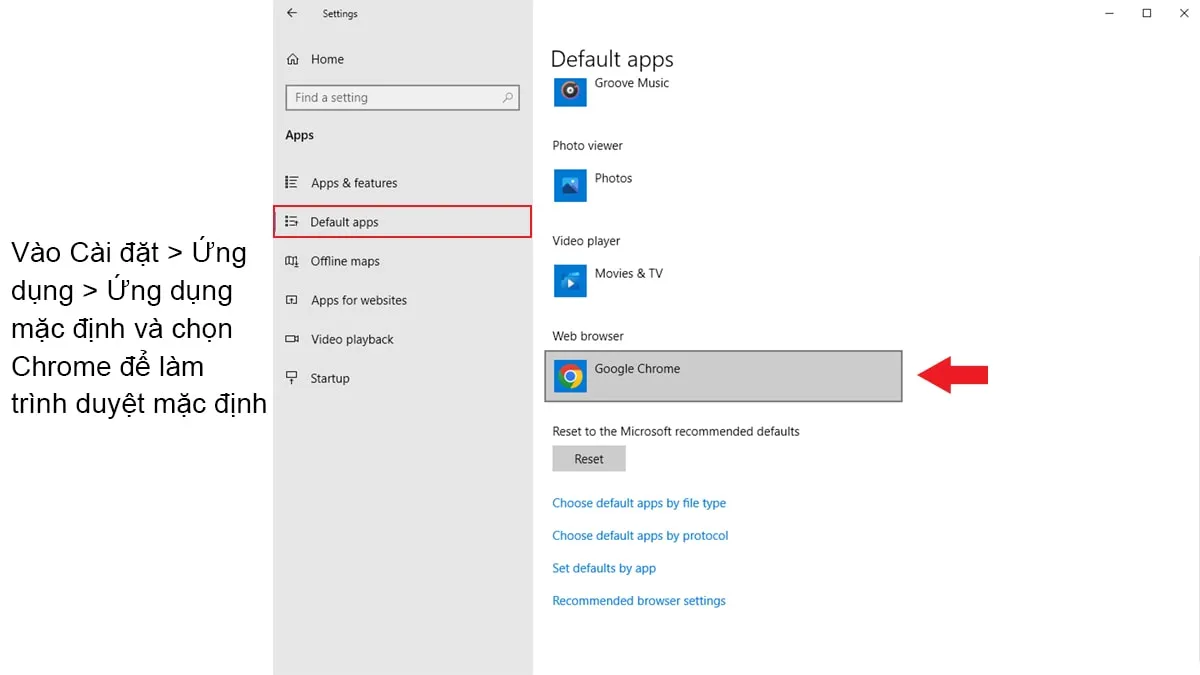Image resolution: width=1200 pixels, height=675 pixels.
Task: Select the Default apps sidebar icon
Action: (x=292, y=221)
